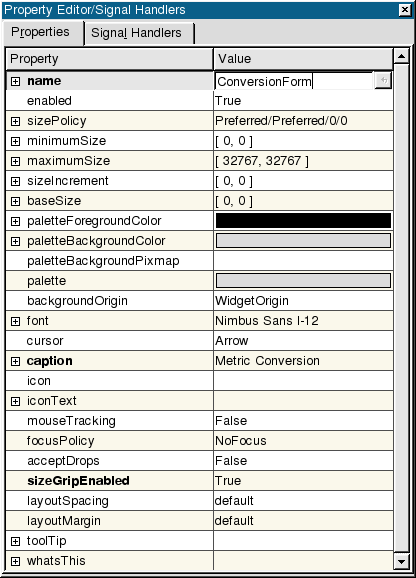Expand the minimumSize property row

click(15, 141)
